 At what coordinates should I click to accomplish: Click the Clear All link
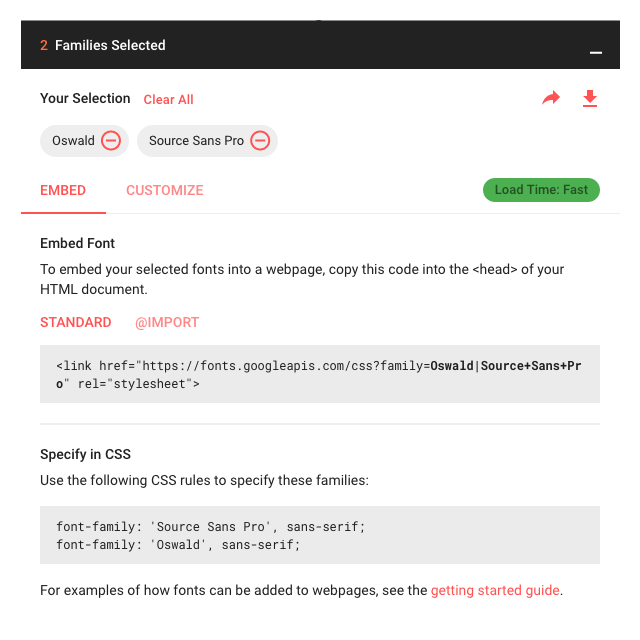click(x=169, y=99)
